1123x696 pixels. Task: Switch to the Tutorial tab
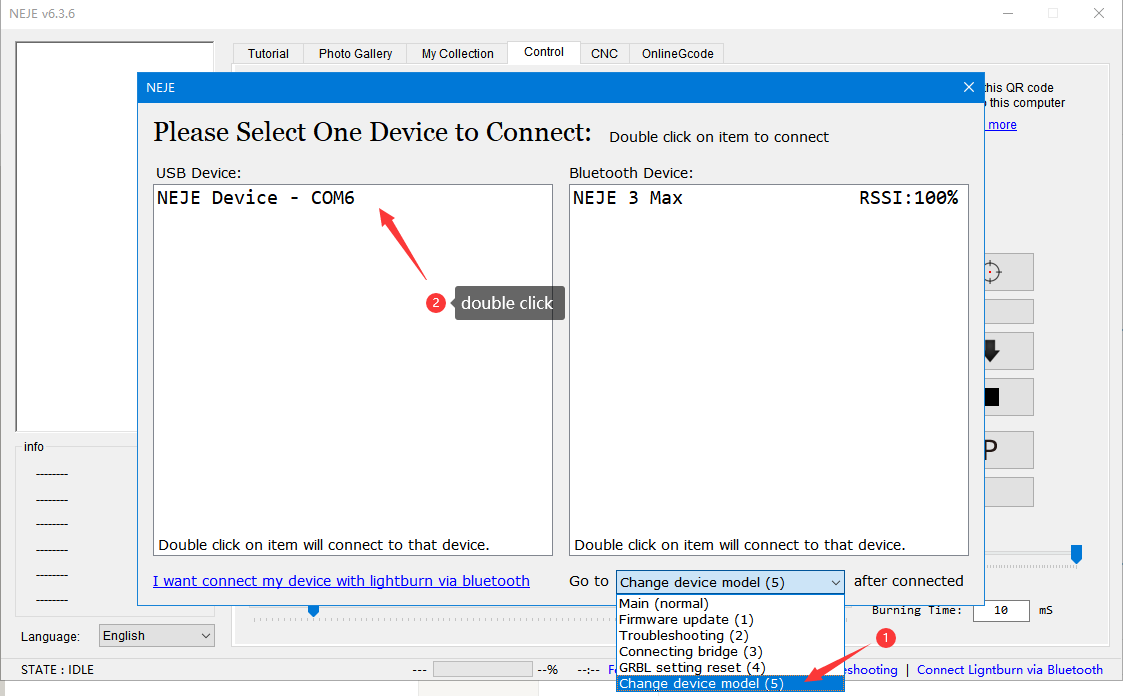point(268,54)
